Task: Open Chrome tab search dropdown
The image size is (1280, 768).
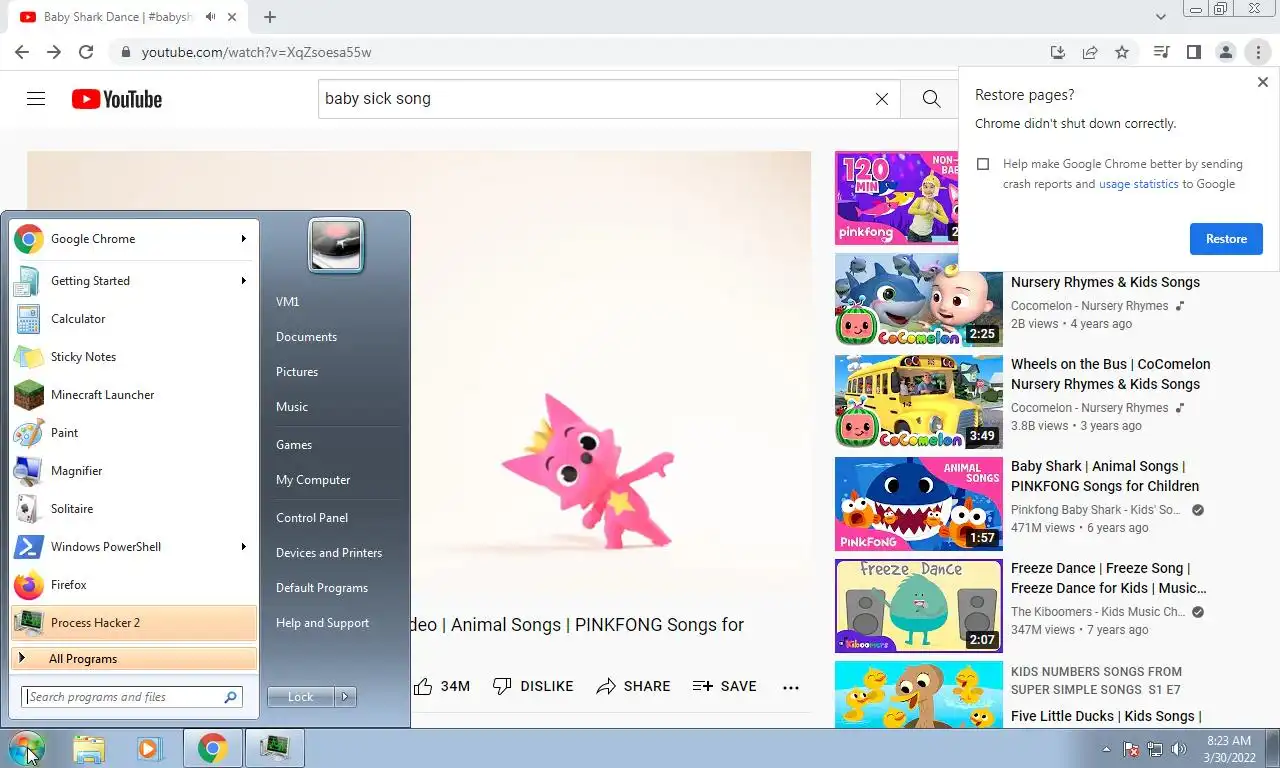Action: (1161, 17)
